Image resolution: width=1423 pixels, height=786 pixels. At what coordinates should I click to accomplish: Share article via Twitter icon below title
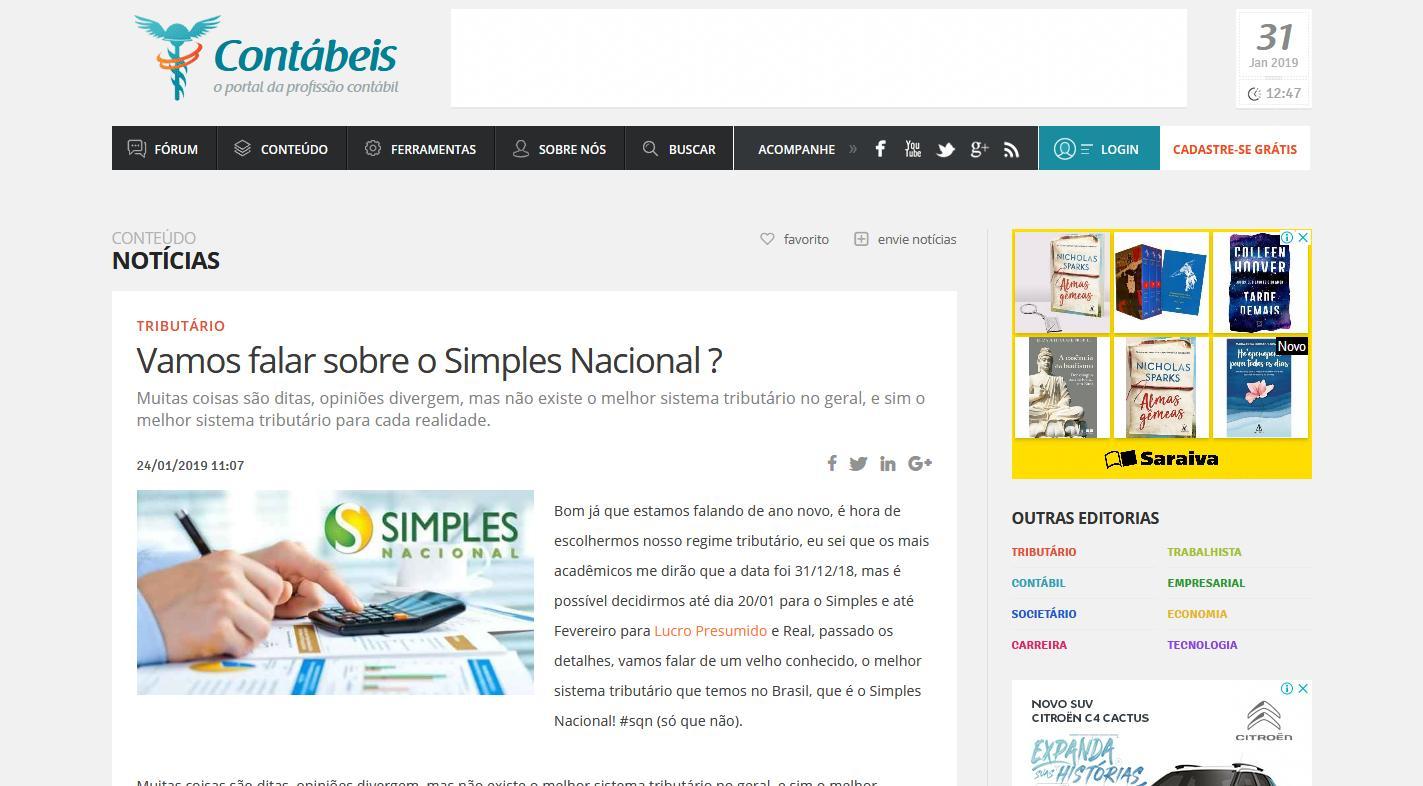858,464
